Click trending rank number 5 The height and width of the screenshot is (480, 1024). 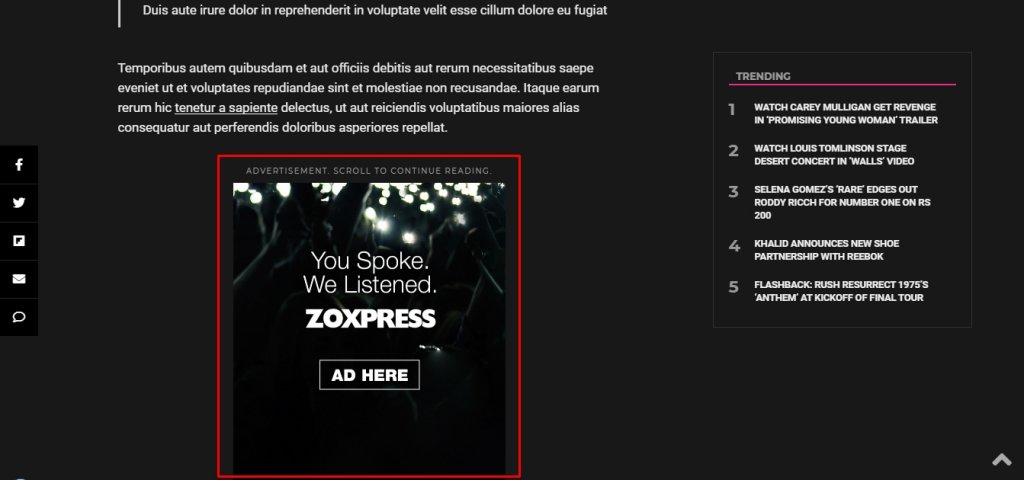pyautogui.click(x=733, y=287)
